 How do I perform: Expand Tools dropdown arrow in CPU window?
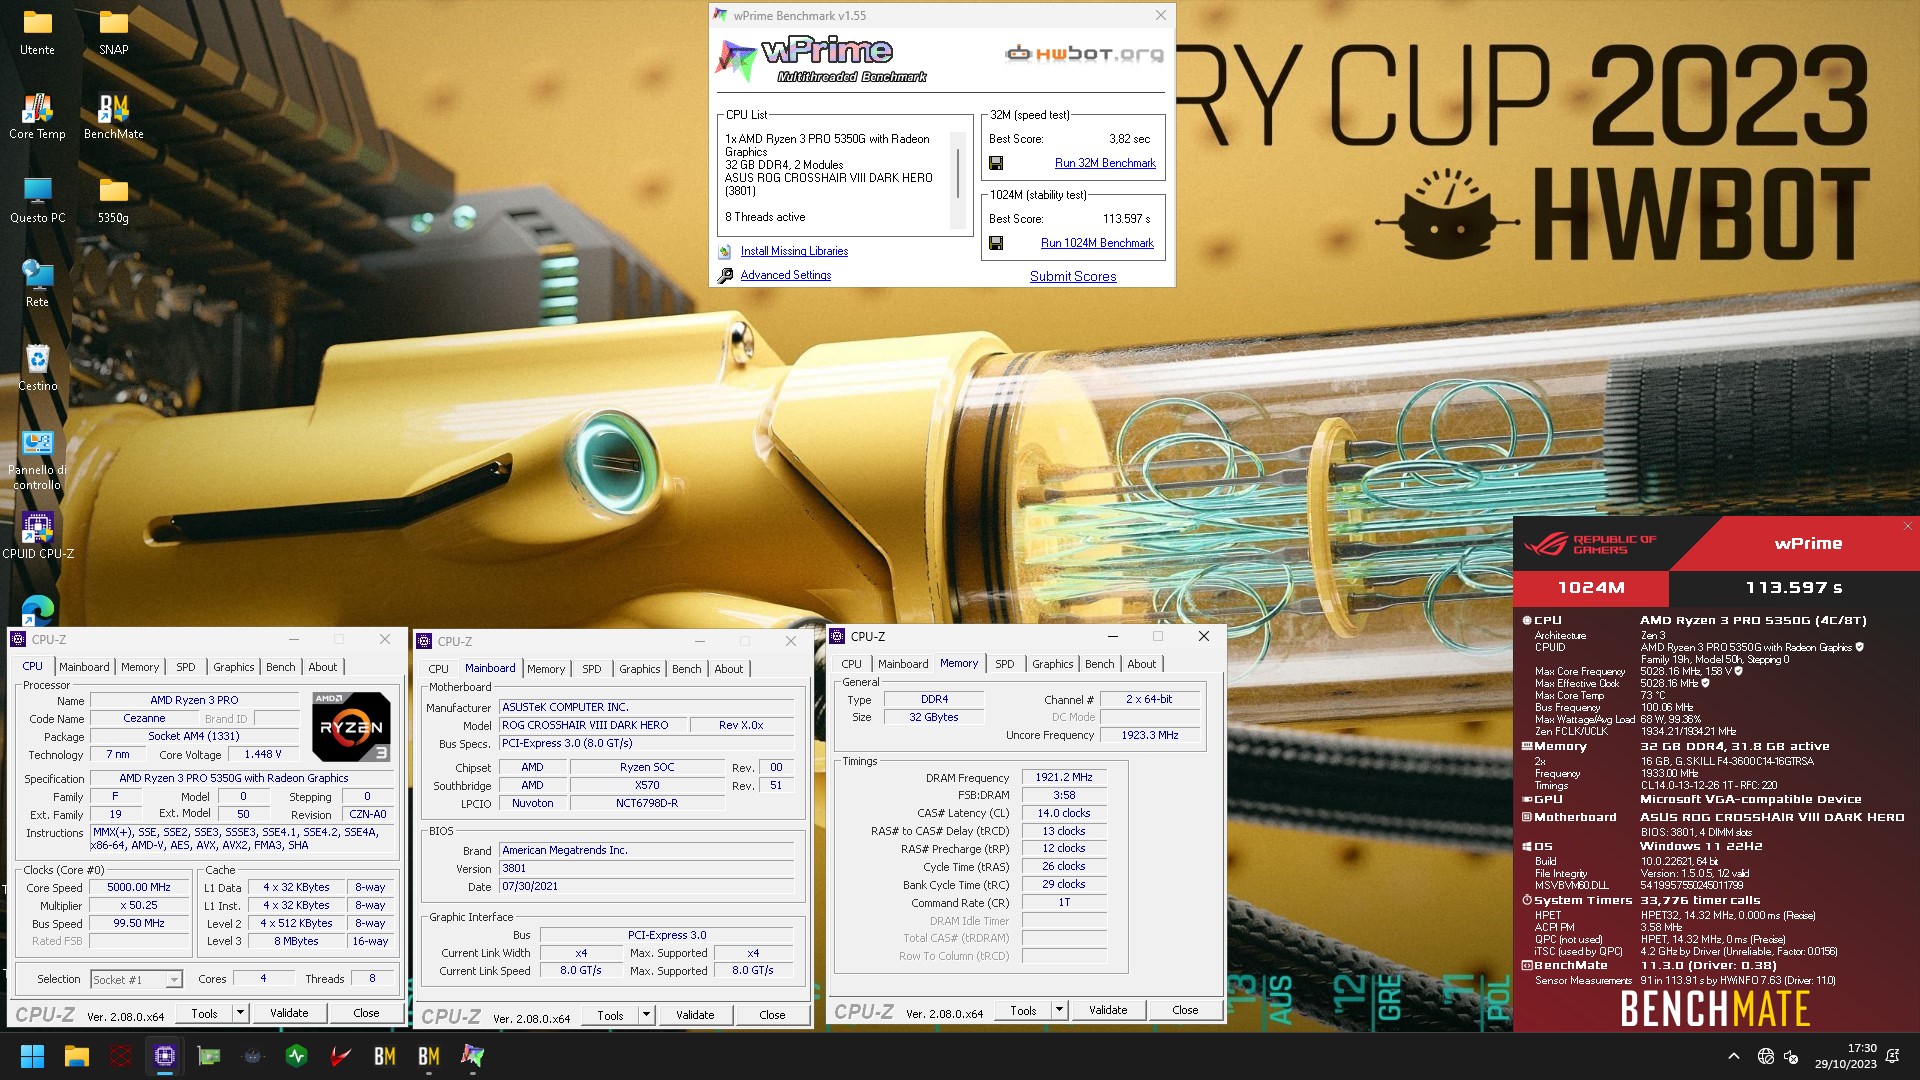tap(240, 1013)
